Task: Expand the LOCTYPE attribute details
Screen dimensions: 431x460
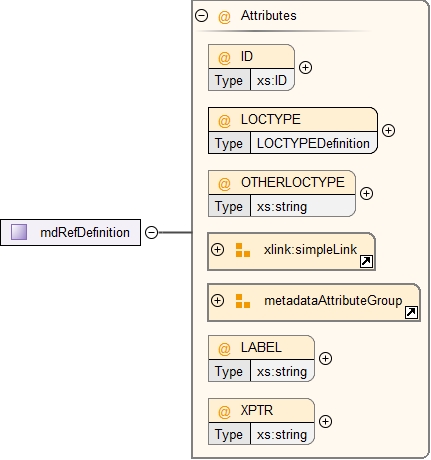Action: click(x=388, y=130)
